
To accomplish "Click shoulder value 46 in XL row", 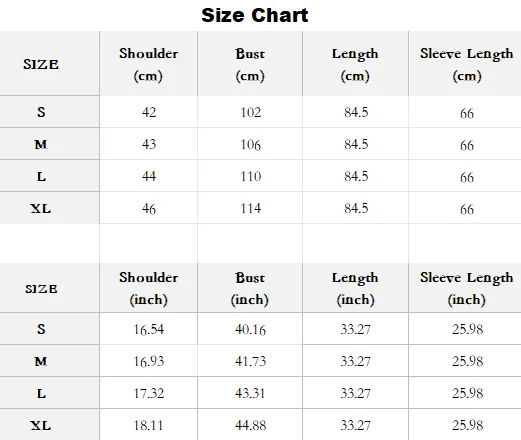I will (x=149, y=209).
